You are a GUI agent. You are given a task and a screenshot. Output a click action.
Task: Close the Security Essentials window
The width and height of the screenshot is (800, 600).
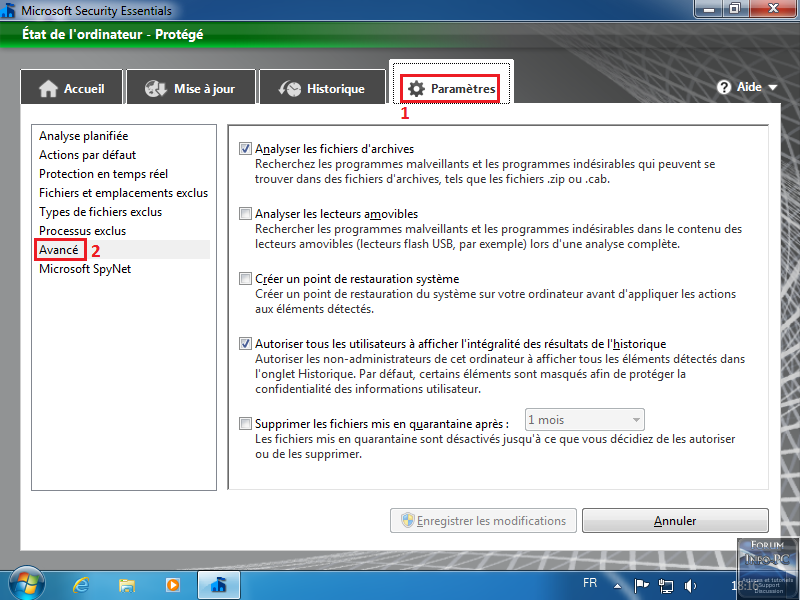[773, 8]
